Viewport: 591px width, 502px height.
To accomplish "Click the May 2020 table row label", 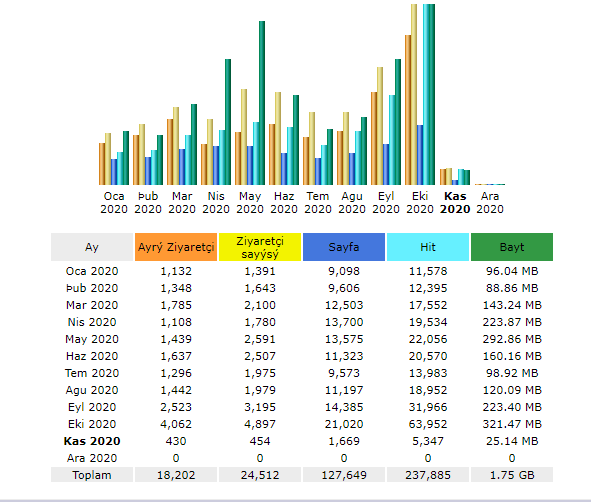I will 92,339.
